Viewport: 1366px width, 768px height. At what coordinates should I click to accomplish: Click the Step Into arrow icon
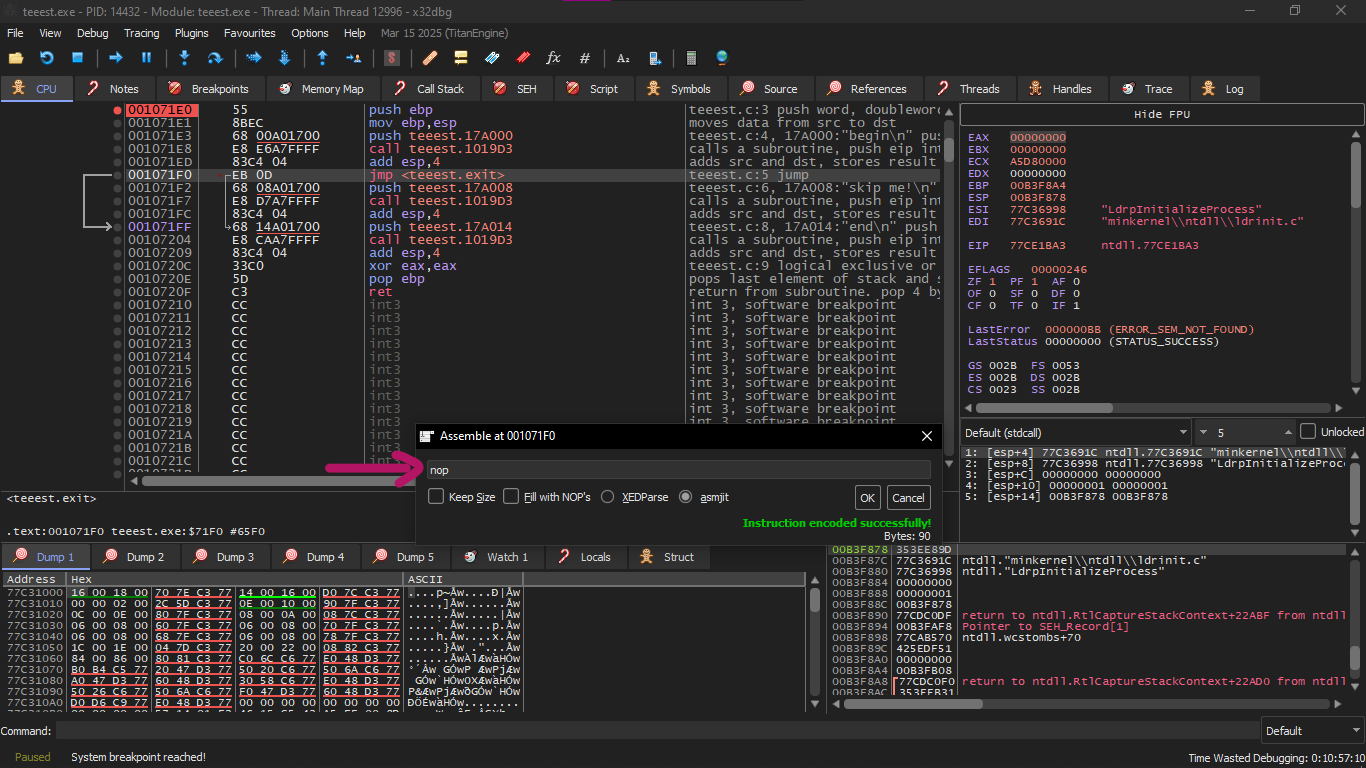(x=184, y=58)
